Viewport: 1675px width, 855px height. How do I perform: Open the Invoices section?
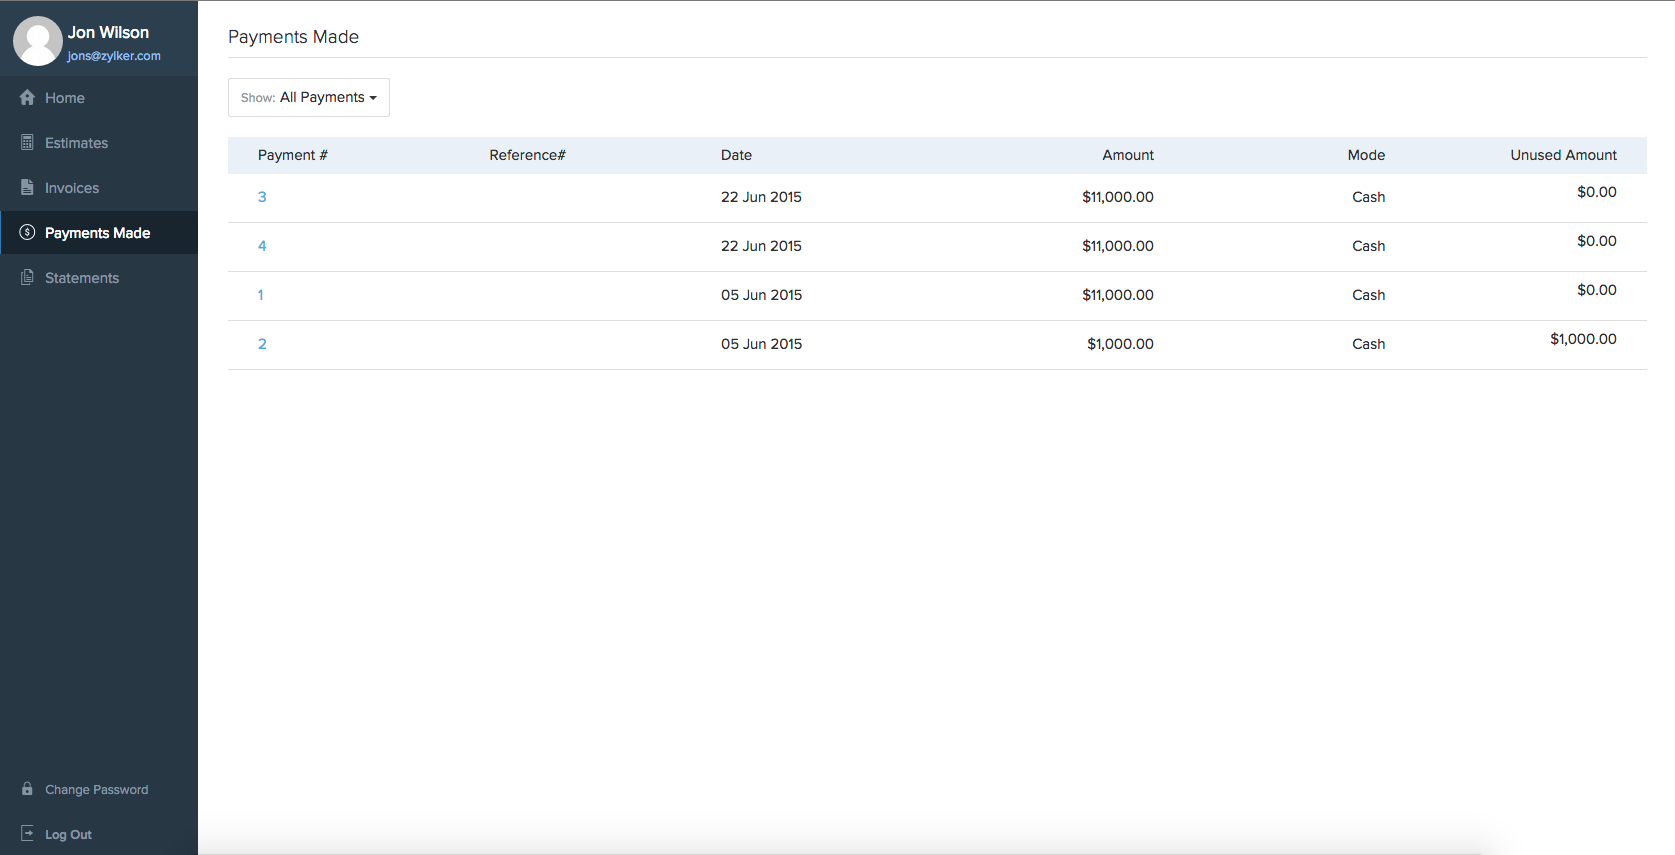pyautogui.click(x=99, y=188)
